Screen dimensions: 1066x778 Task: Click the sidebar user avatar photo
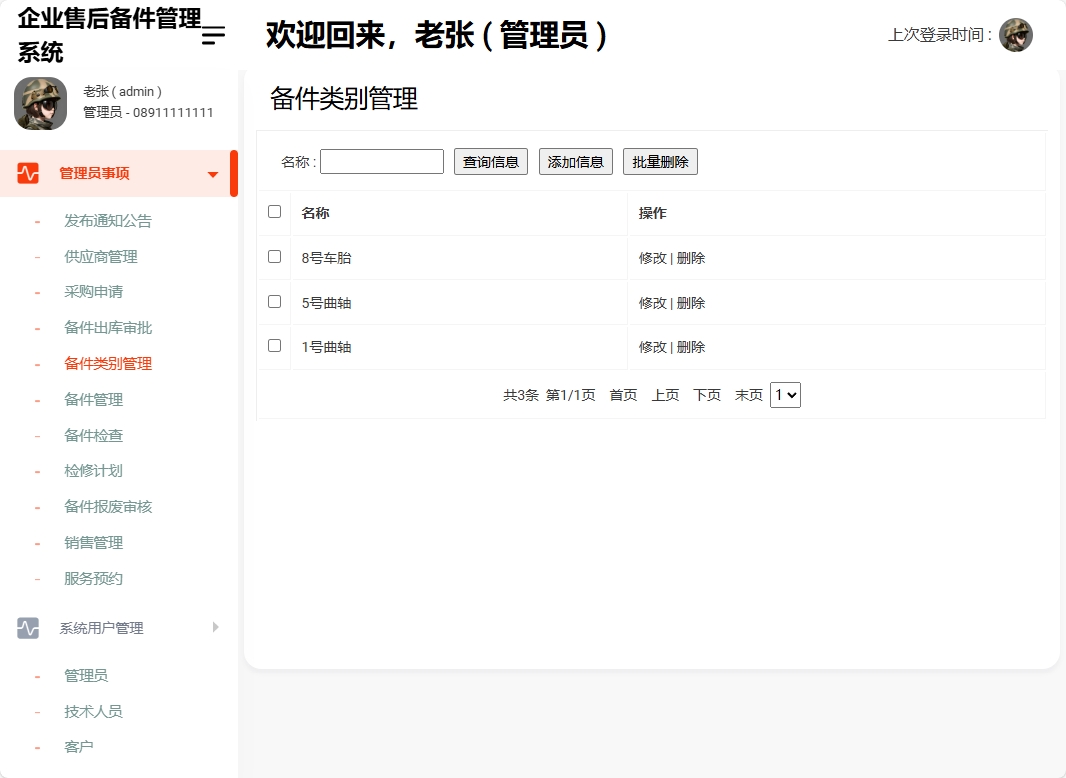[x=40, y=103]
